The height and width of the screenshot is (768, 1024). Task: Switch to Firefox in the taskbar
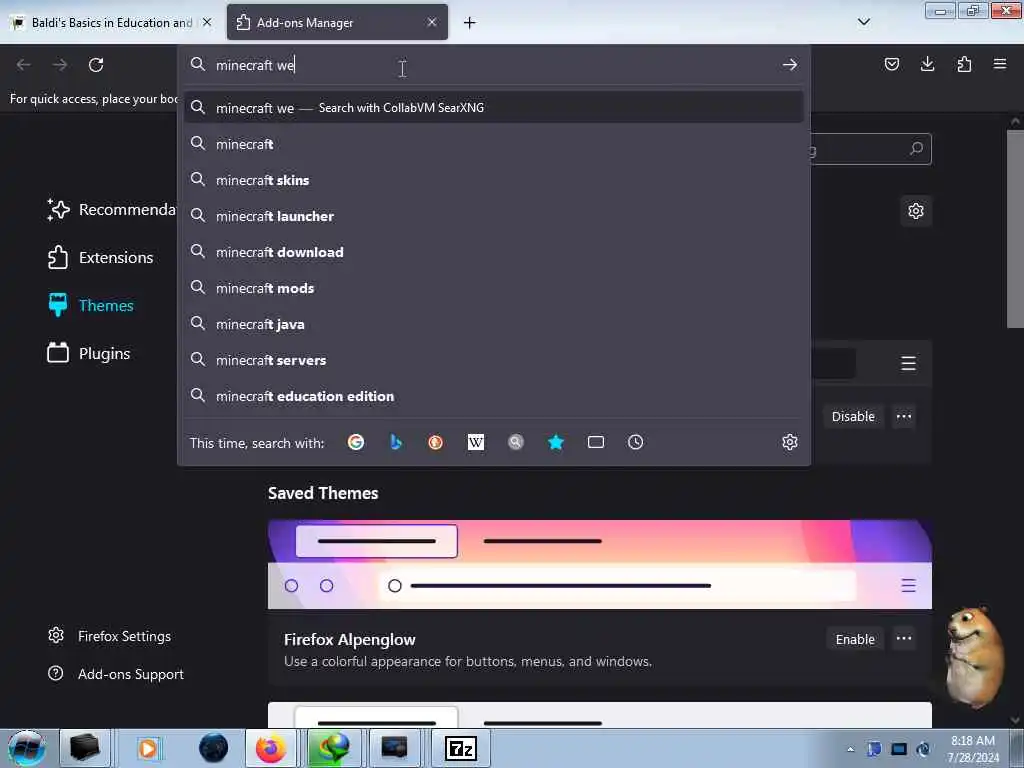click(270, 748)
